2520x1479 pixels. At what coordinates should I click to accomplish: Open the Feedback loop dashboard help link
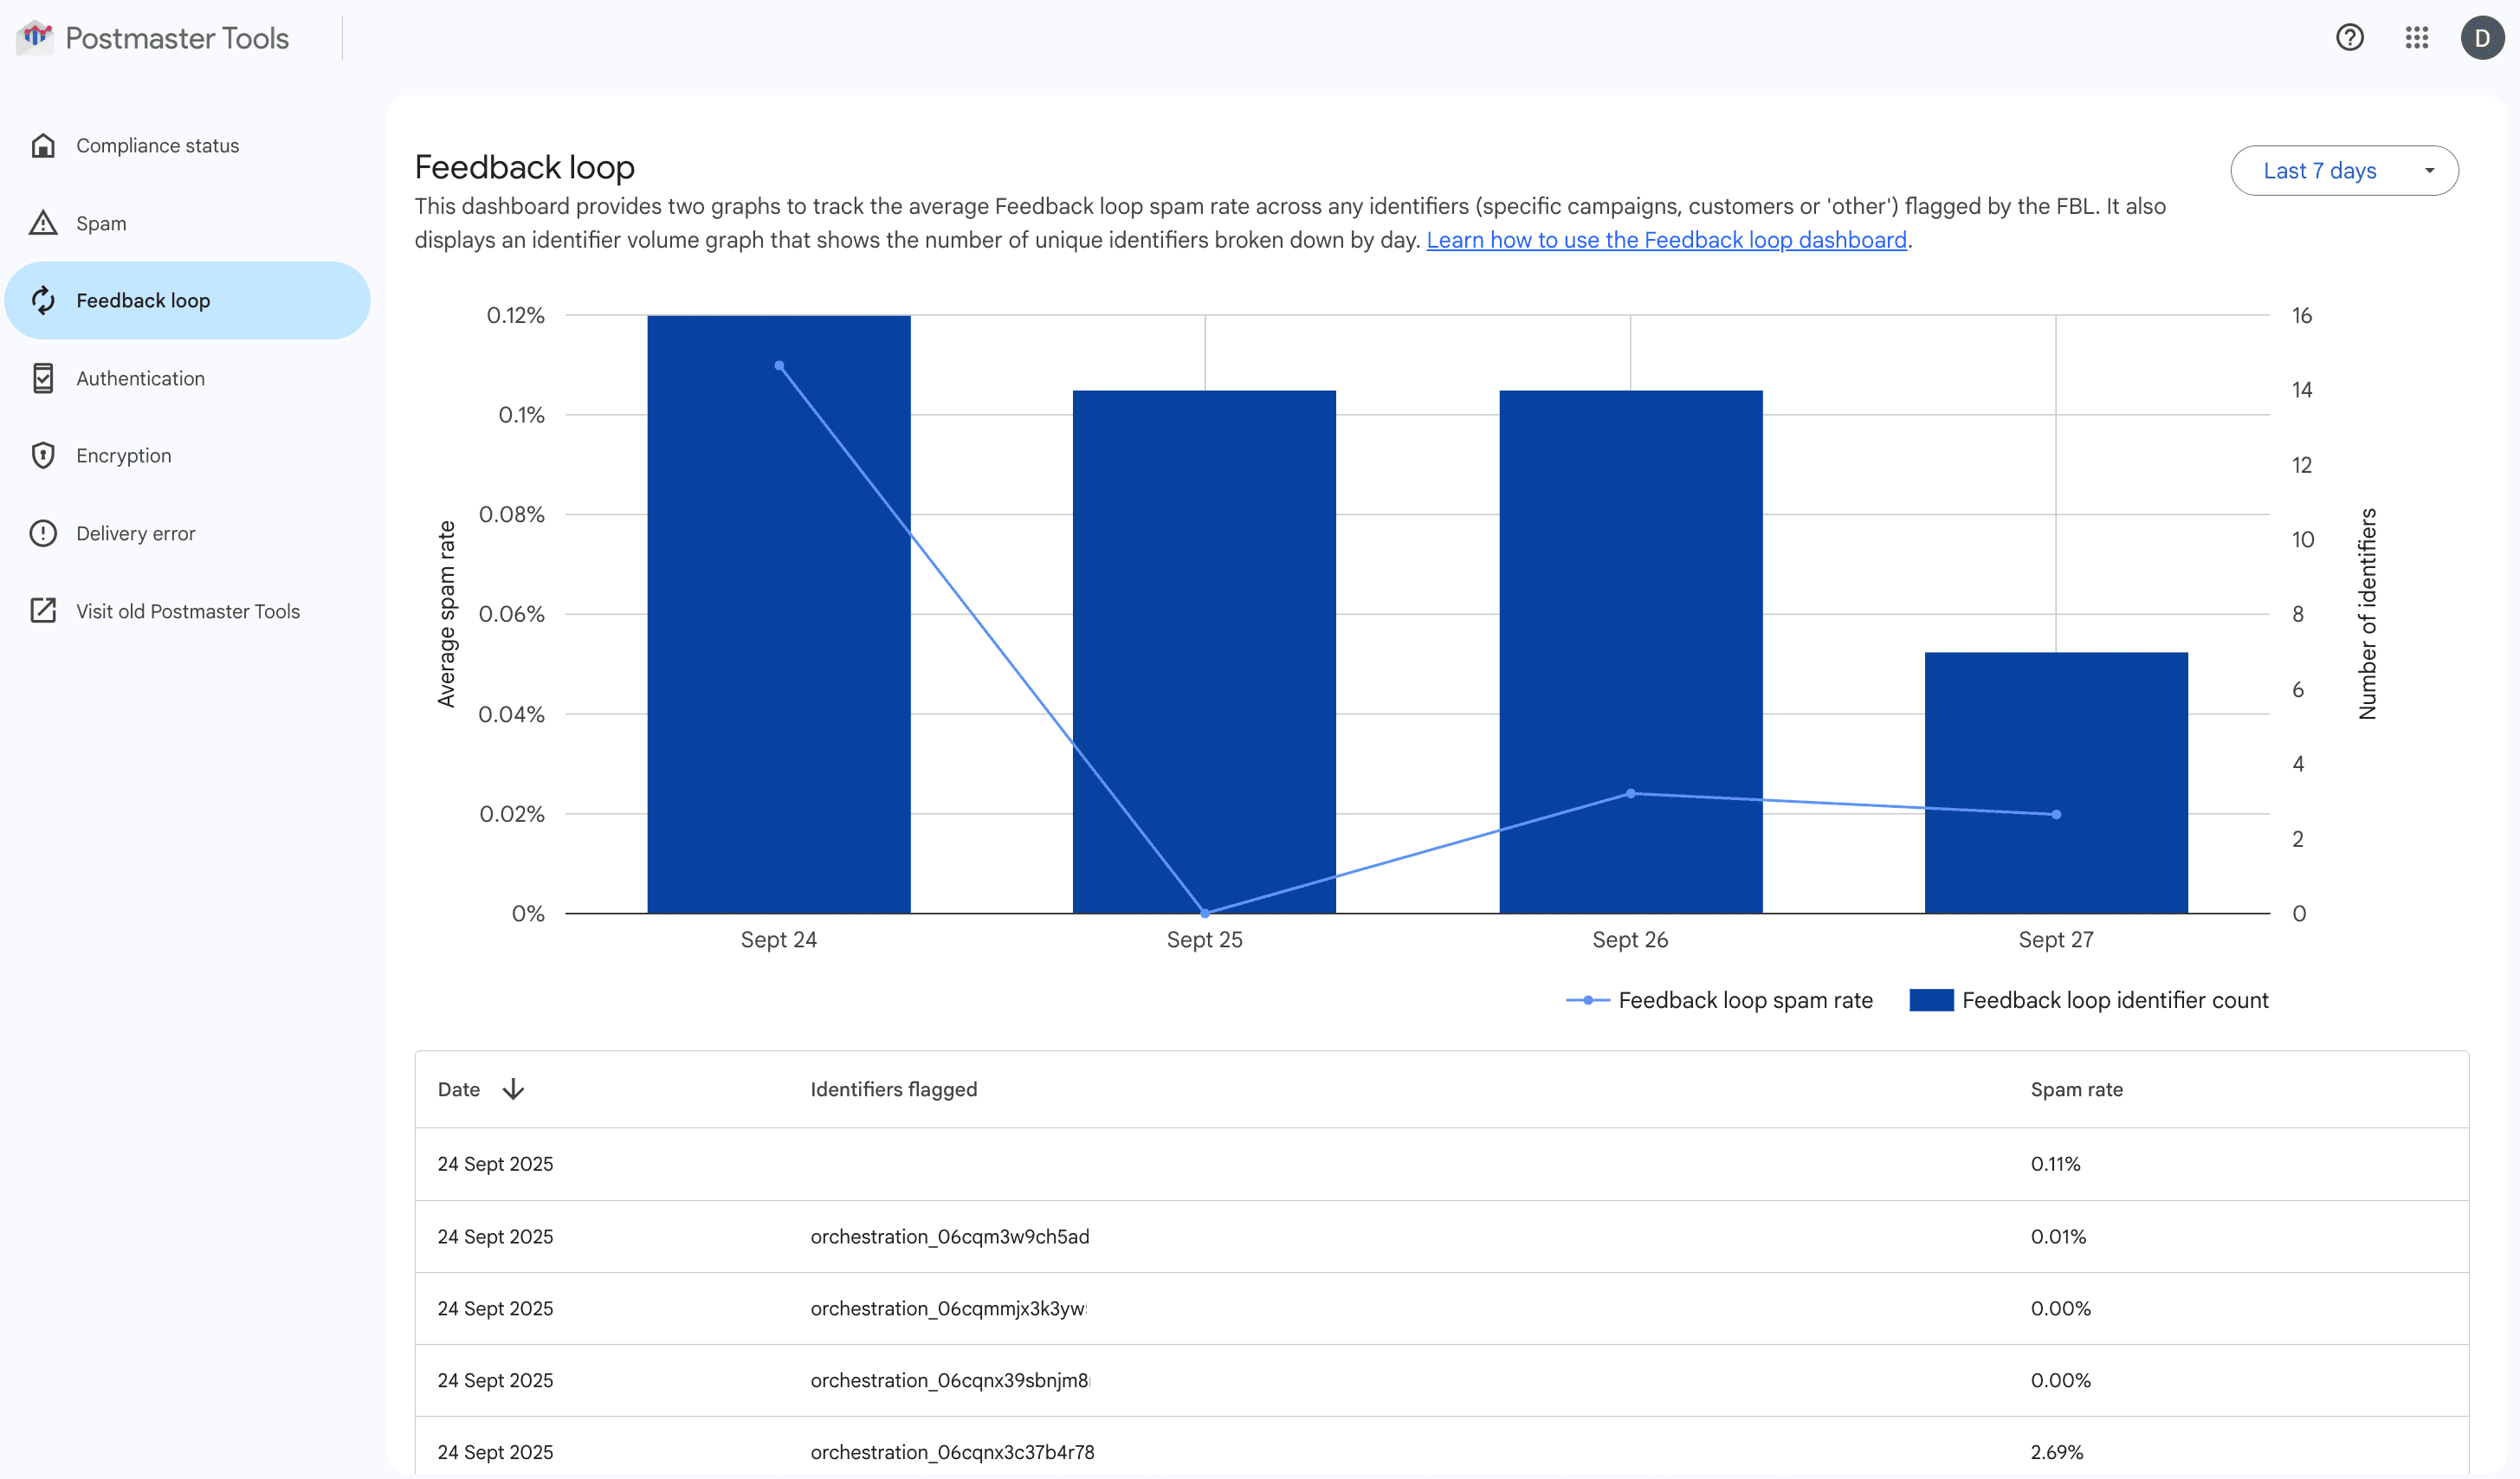pyautogui.click(x=1666, y=240)
